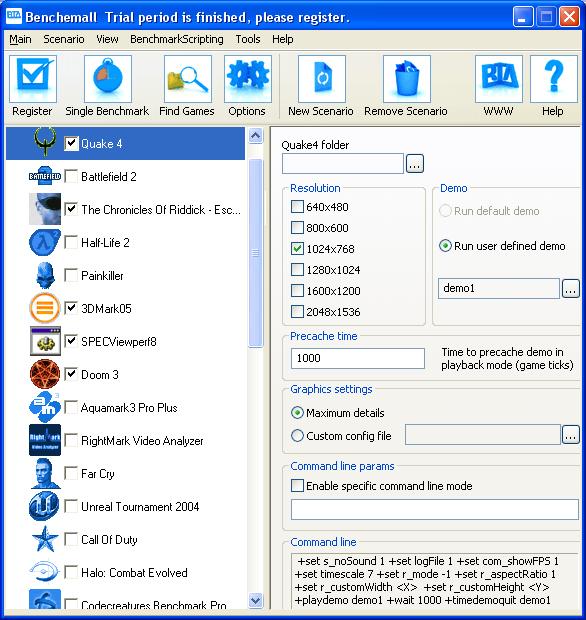The height and width of the screenshot is (620, 586).
Task: Enable the 800x600 resolution checkbox
Action: tap(297, 228)
